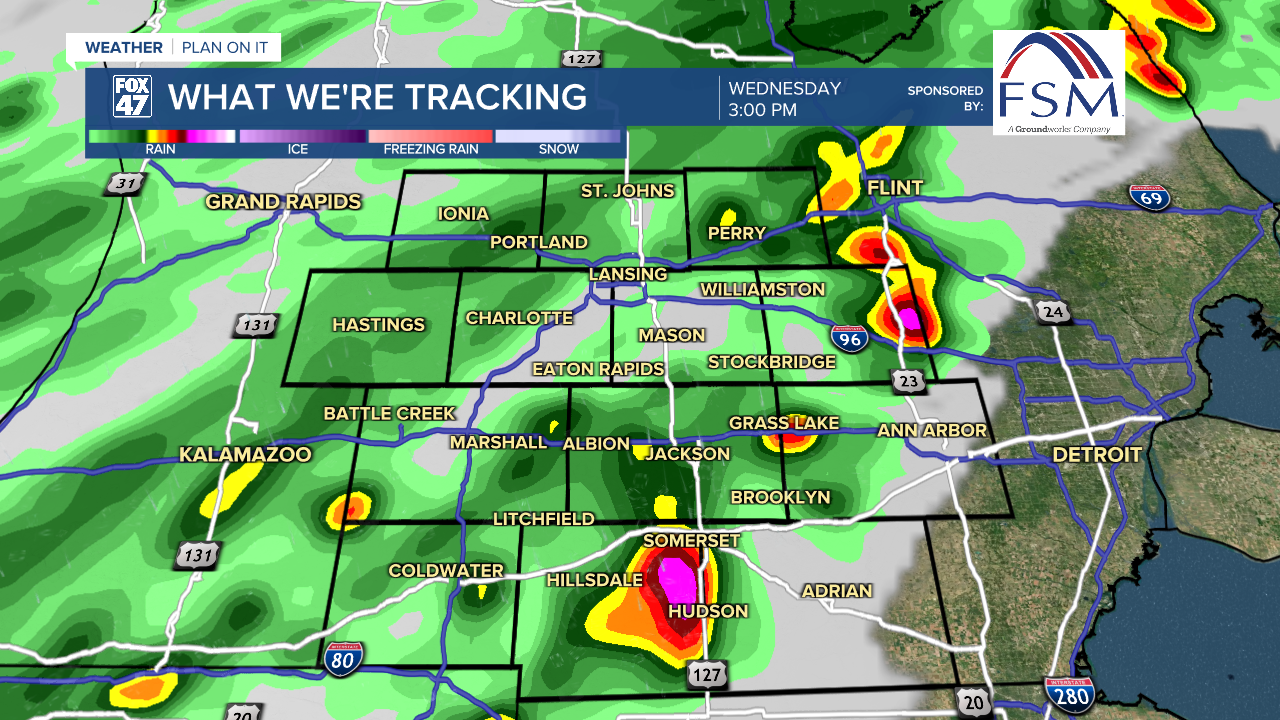Select the Interstate 96 highway shield
This screenshot has height=720, width=1280.
[x=848, y=340]
